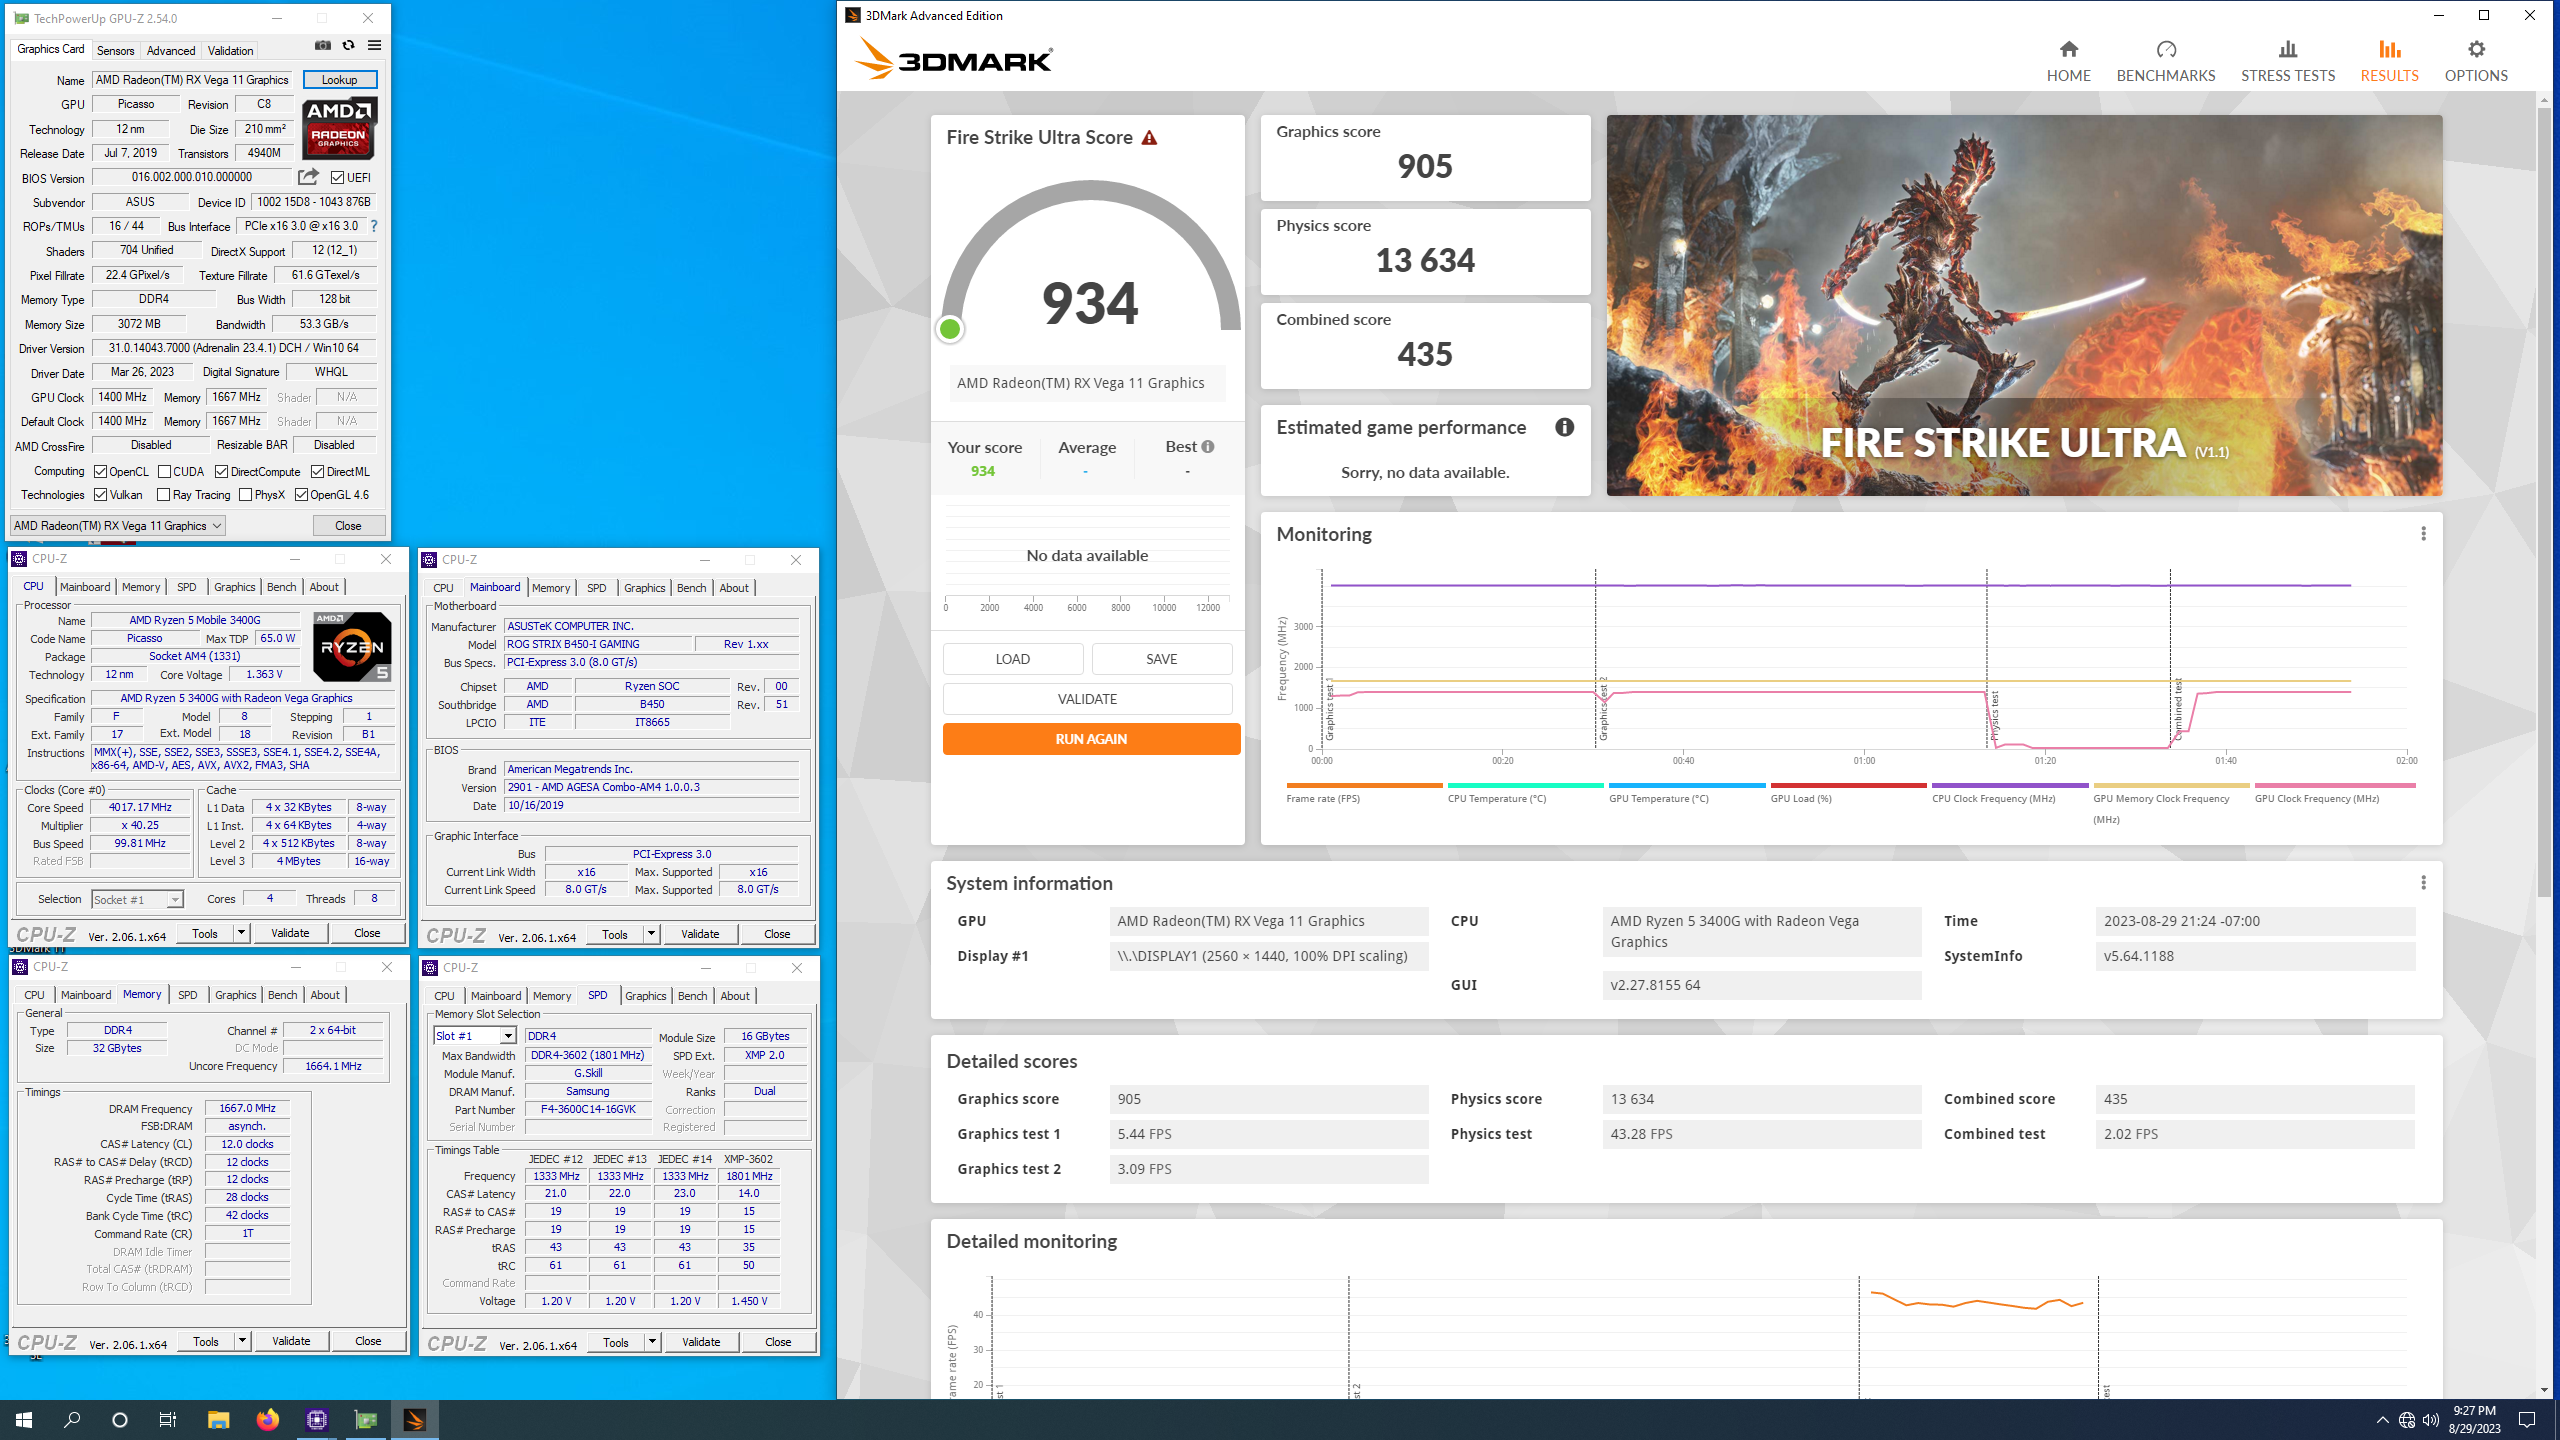Show hidden system tray icons
Viewport: 2560px width, 1440px height.
(2382, 1420)
